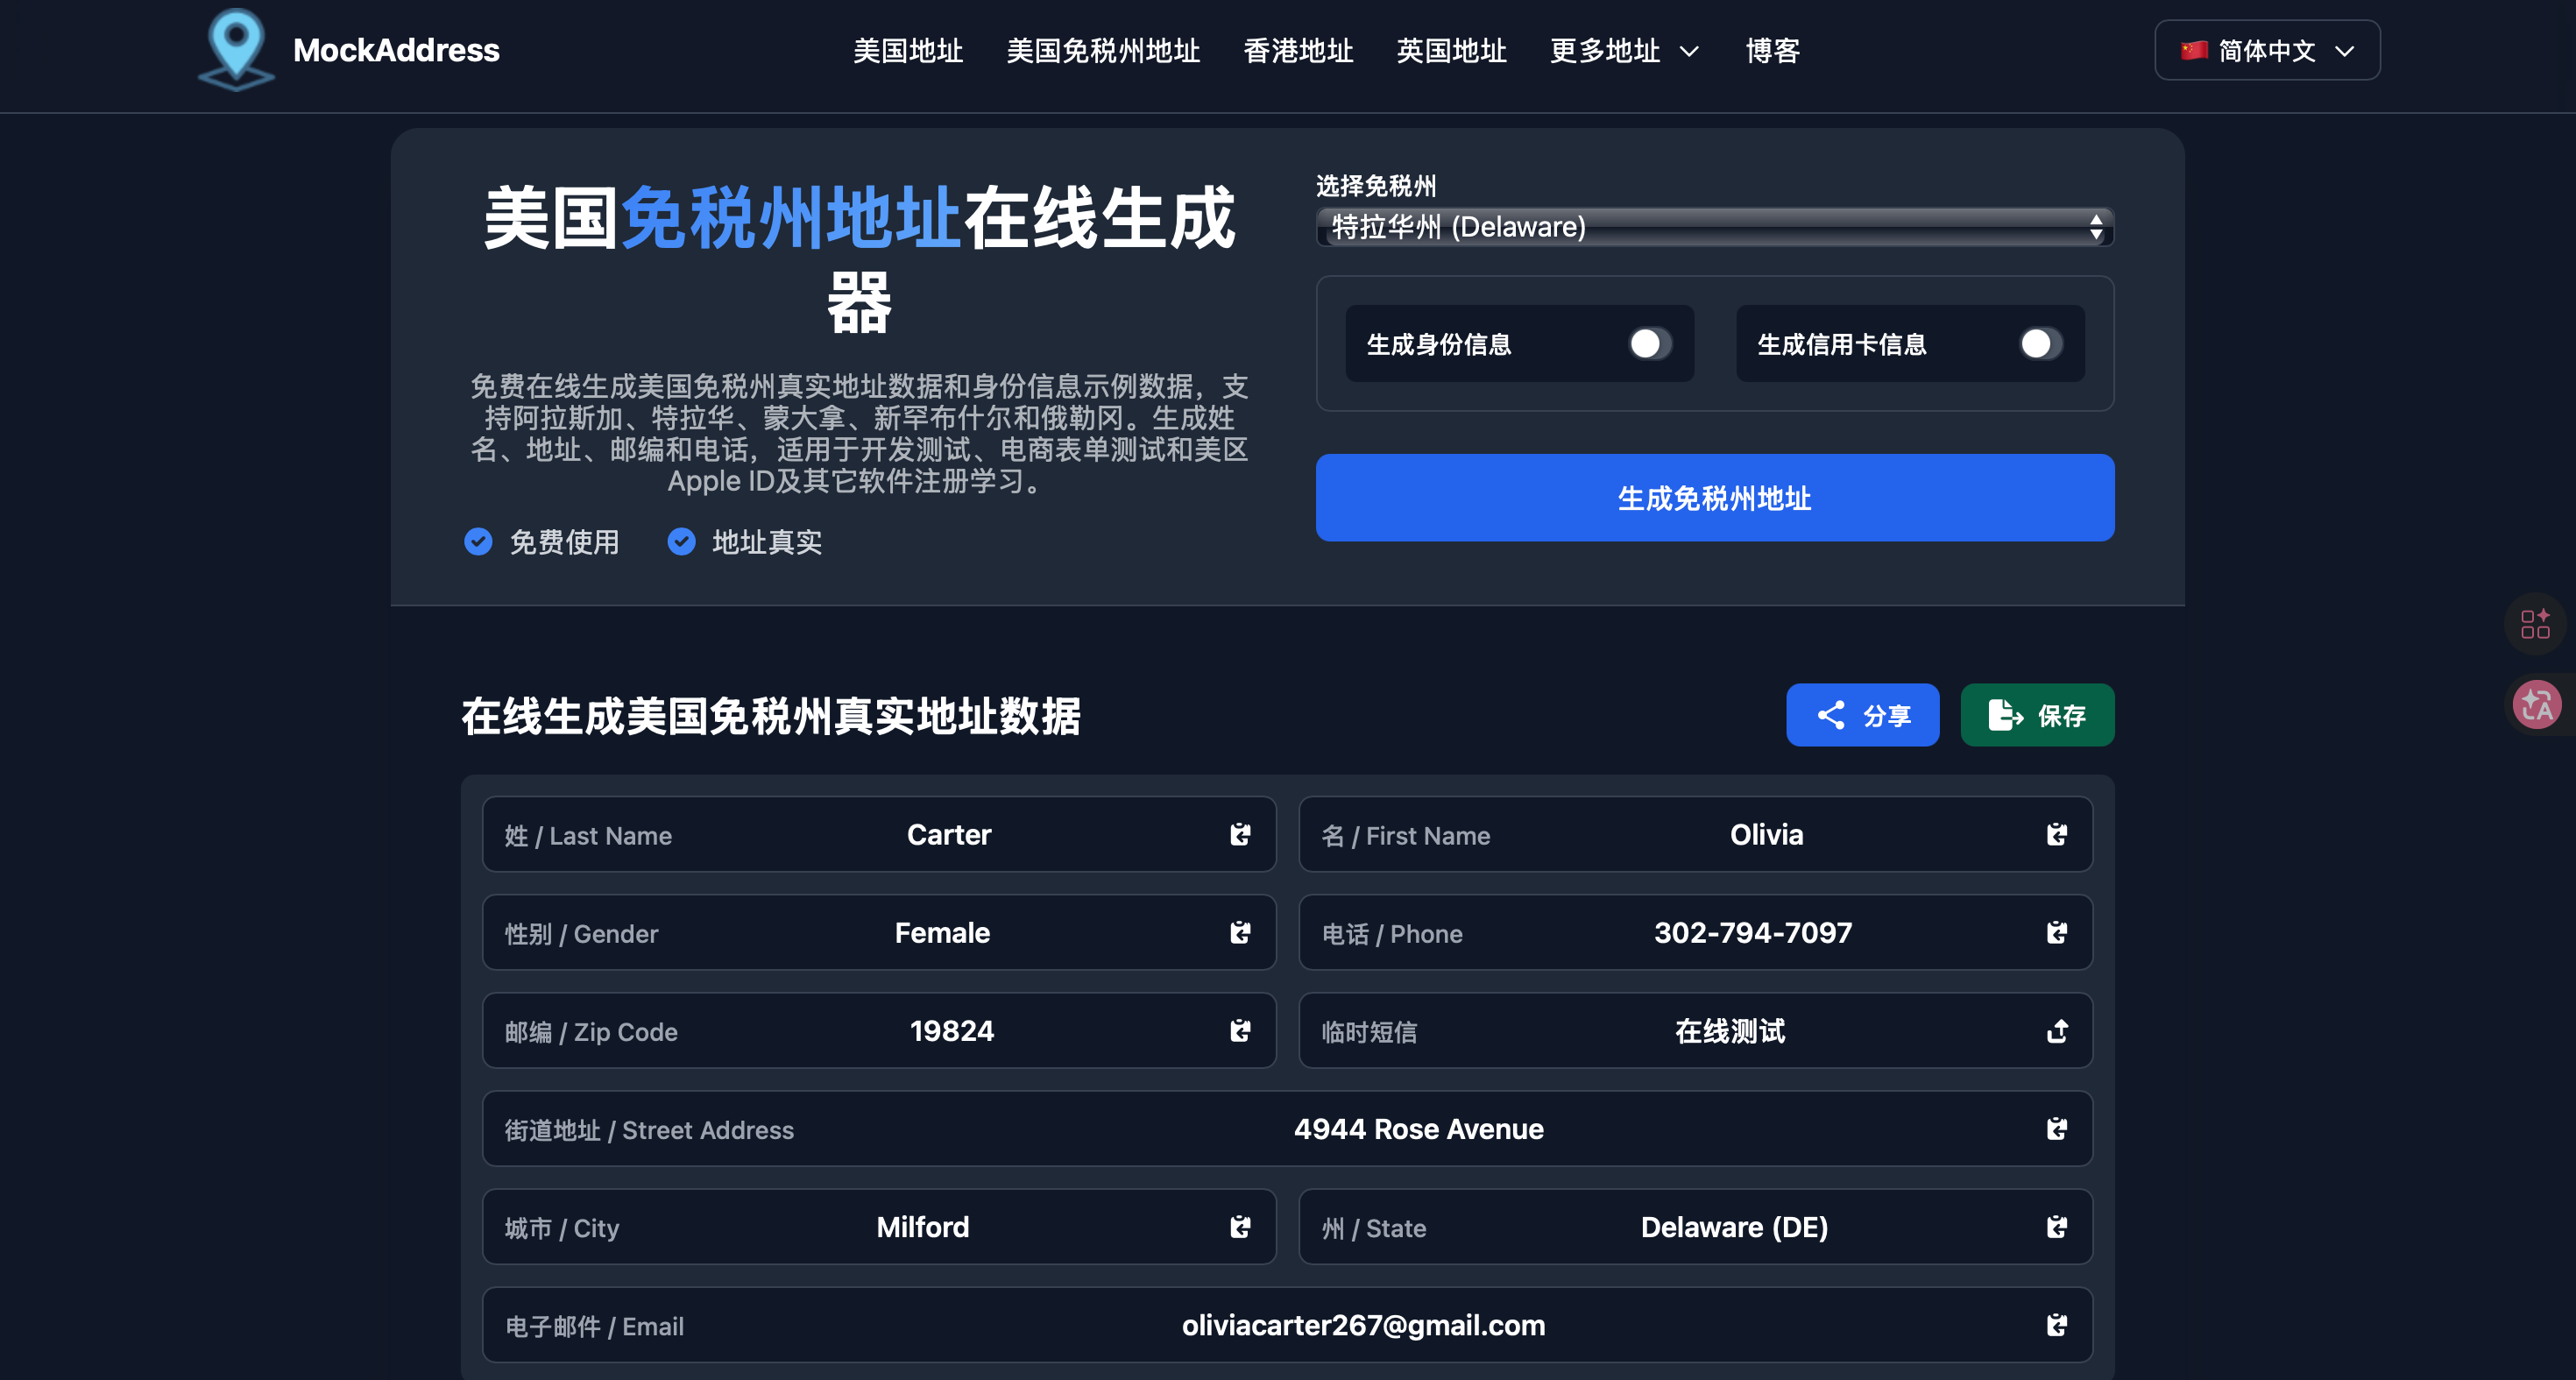This screenshot has height=1380, width=2576.
Task: Click the translate floating icon on right edge
Action: click(2537, 705)
